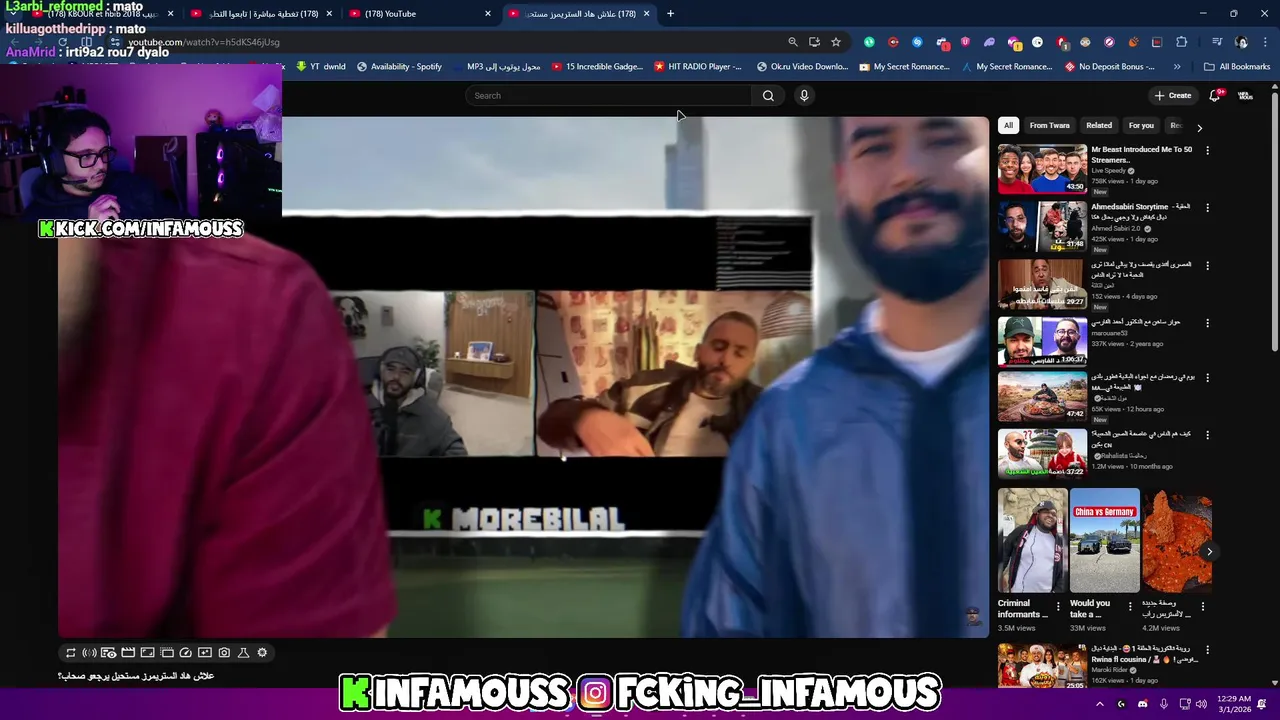Image resolution: width=1280 pixels, height=720 pixels.
Task: Open the 1:06:37 marouane53 video thumbnail
Action: coord(1042,341)
